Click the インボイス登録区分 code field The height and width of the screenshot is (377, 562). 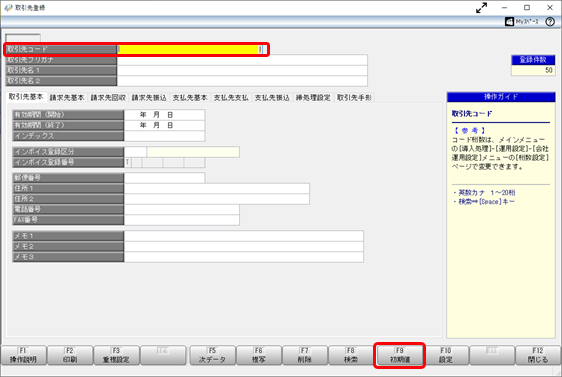point(135,152)
